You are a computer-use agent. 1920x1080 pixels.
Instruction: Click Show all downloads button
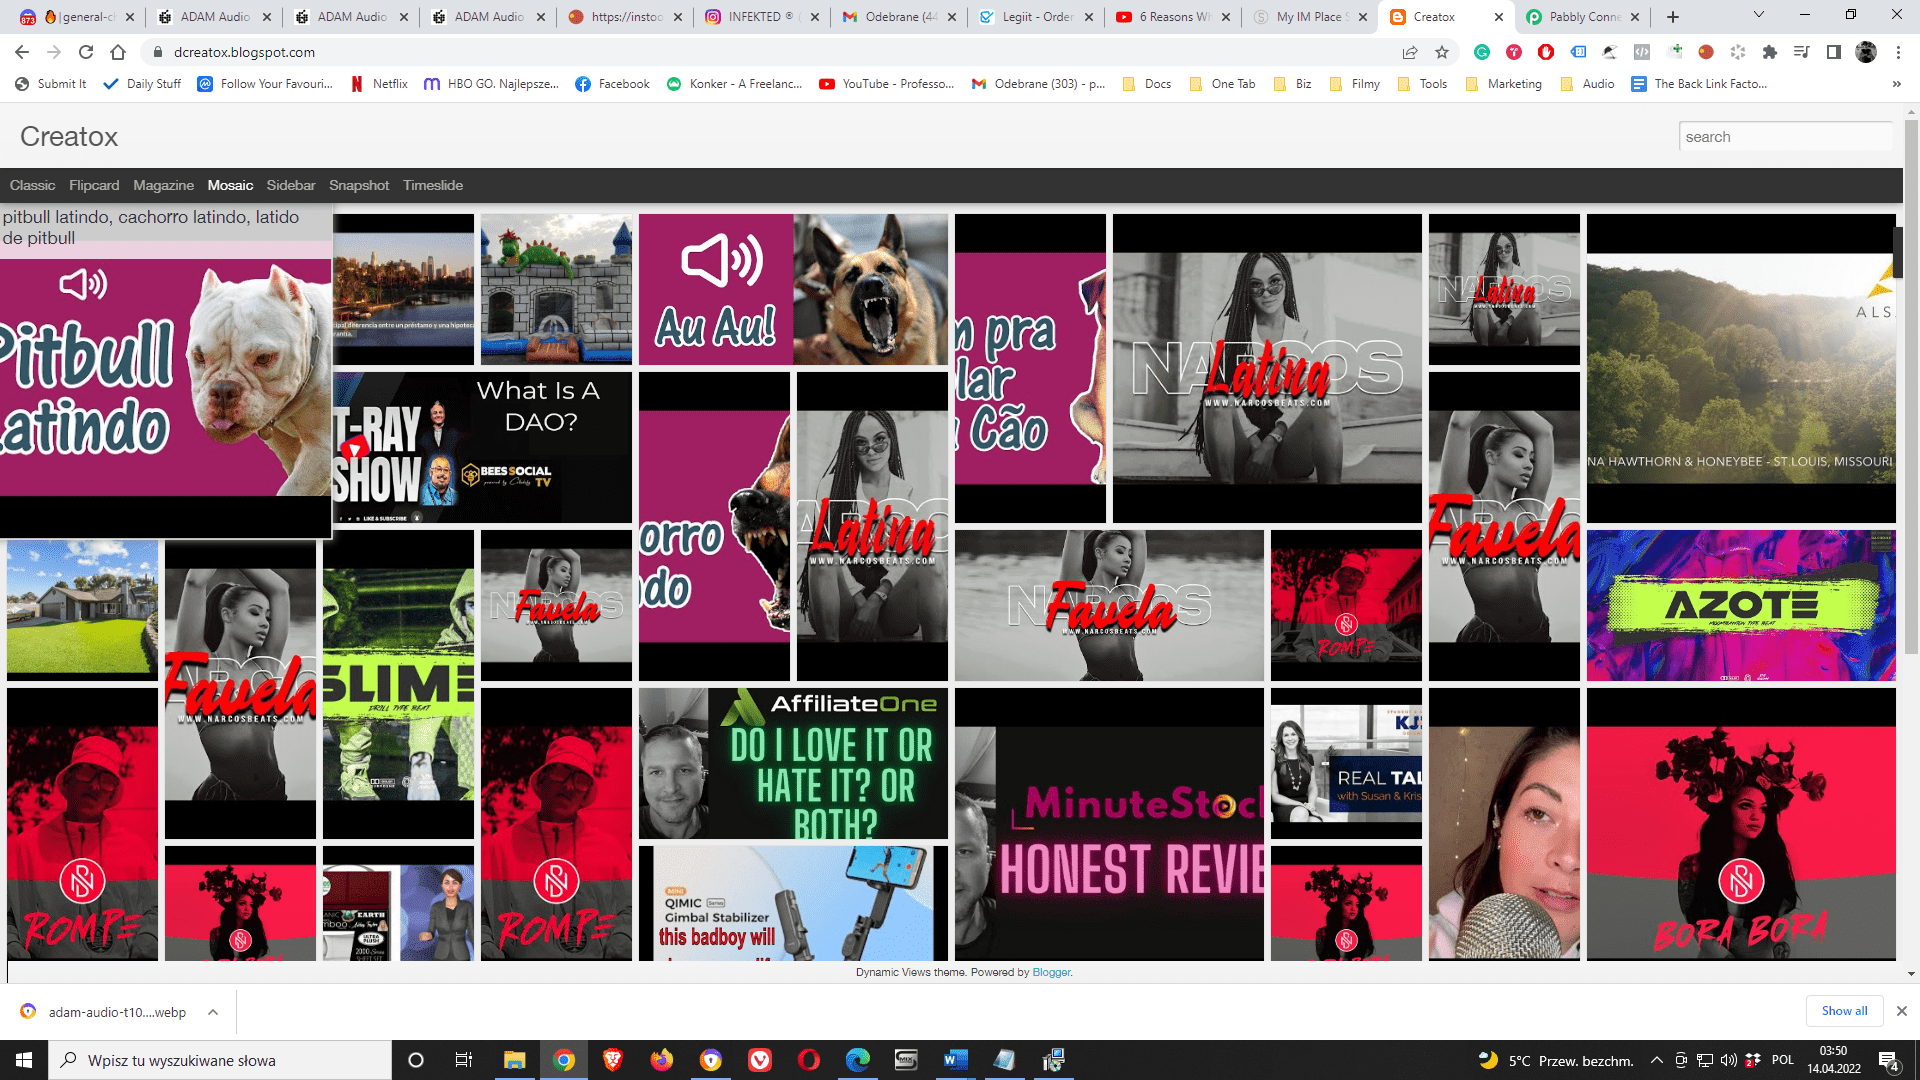click(1844, 1011)
